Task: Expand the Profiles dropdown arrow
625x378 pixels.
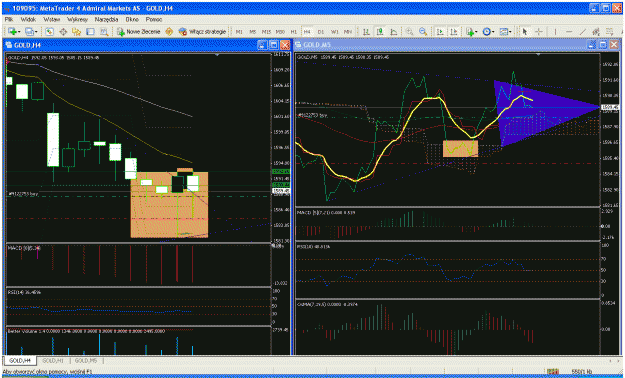Action: click(36, 32)
